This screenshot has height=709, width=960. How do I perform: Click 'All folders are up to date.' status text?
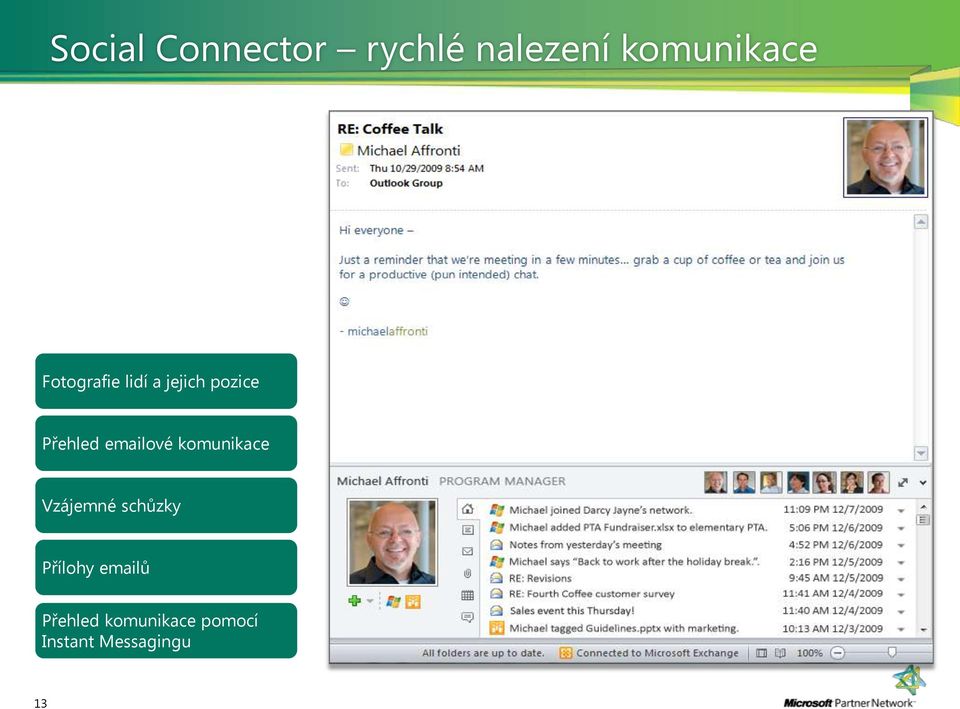483,653
